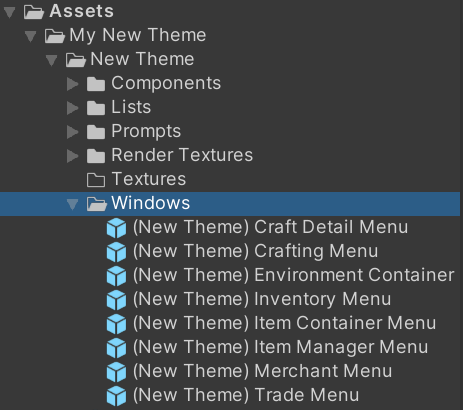The image size is (463, 410).
Task: Select the Textures folder label
Action: click(149, 179)
